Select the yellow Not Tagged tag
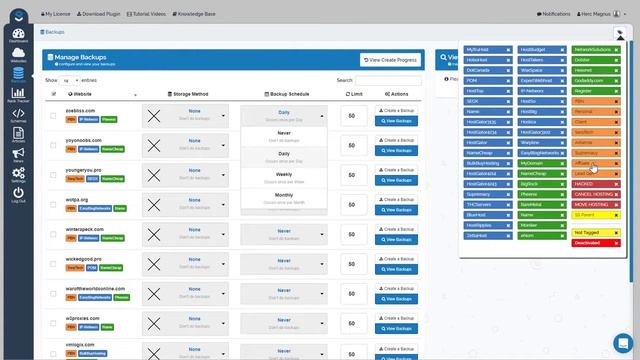This screenshot has height=360, width=640. point(596,233)
